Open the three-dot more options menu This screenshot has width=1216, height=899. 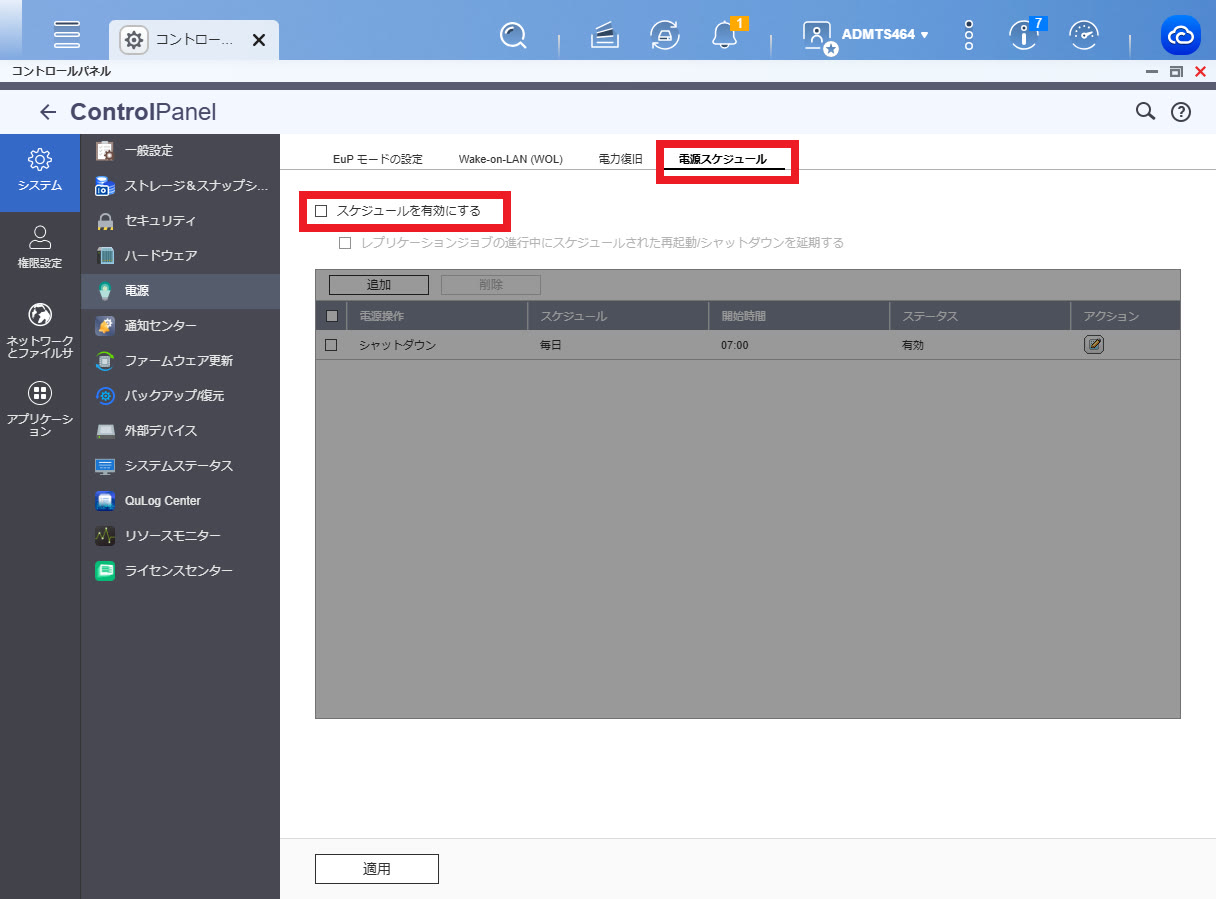[x=968, y=35]
